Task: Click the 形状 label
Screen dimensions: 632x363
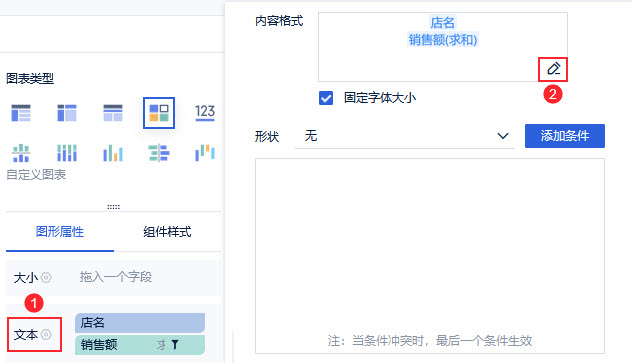Action: 267,137
